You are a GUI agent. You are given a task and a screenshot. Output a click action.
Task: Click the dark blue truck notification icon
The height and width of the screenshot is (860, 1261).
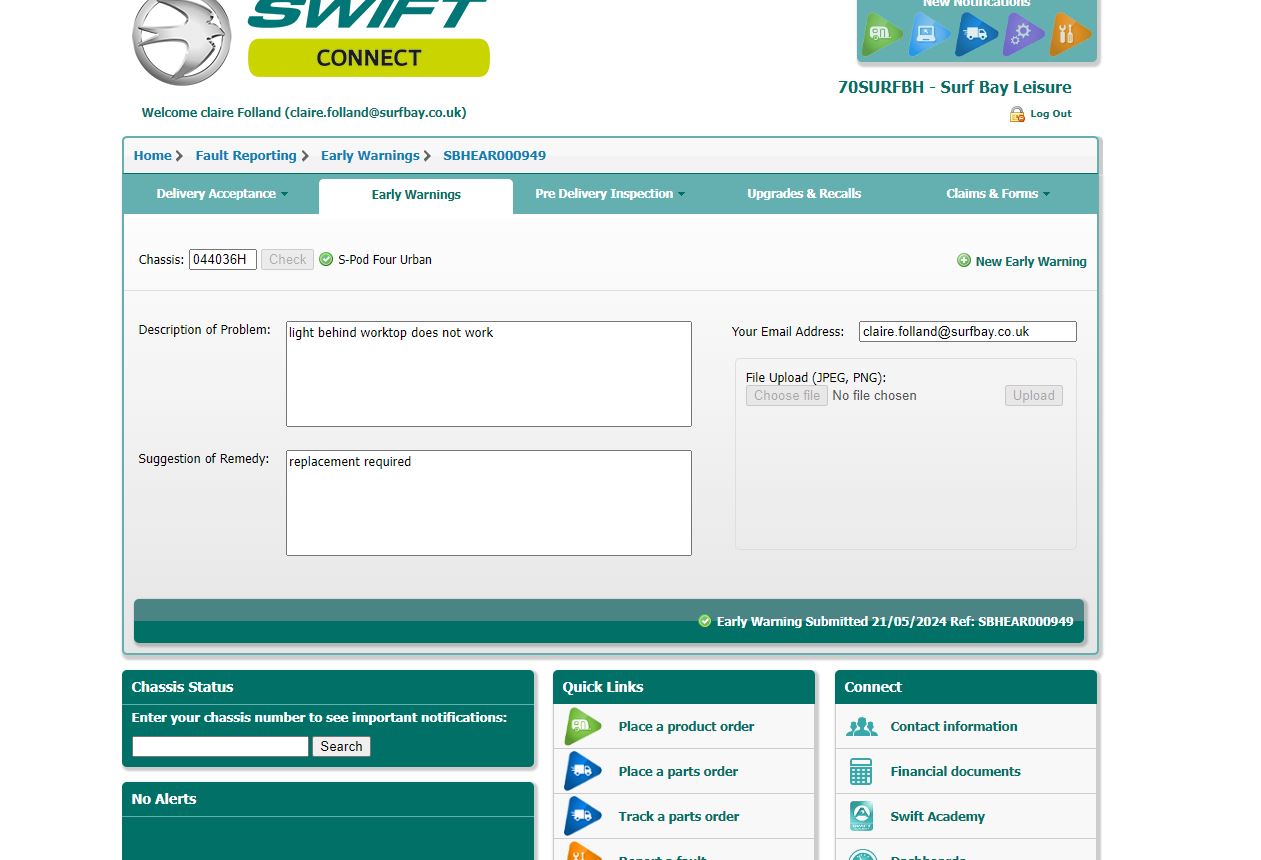[x=976, y=34]
